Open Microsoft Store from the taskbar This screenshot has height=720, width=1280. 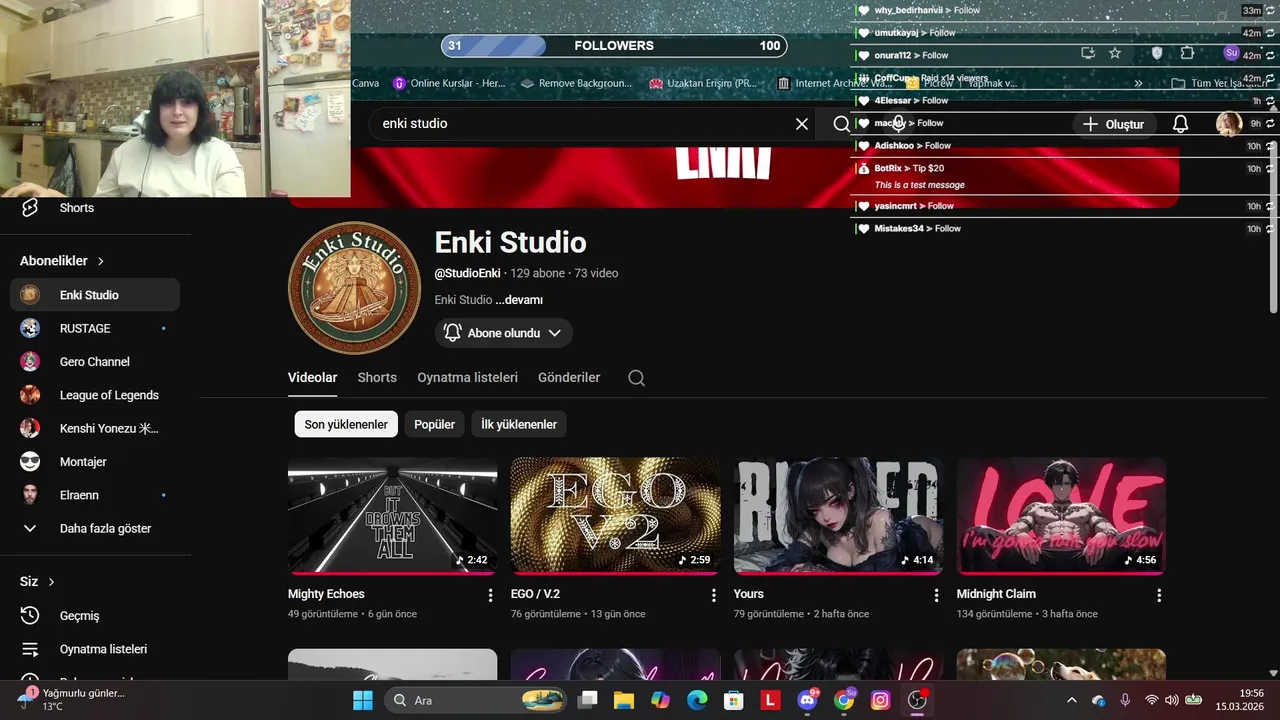coord(734,700)
